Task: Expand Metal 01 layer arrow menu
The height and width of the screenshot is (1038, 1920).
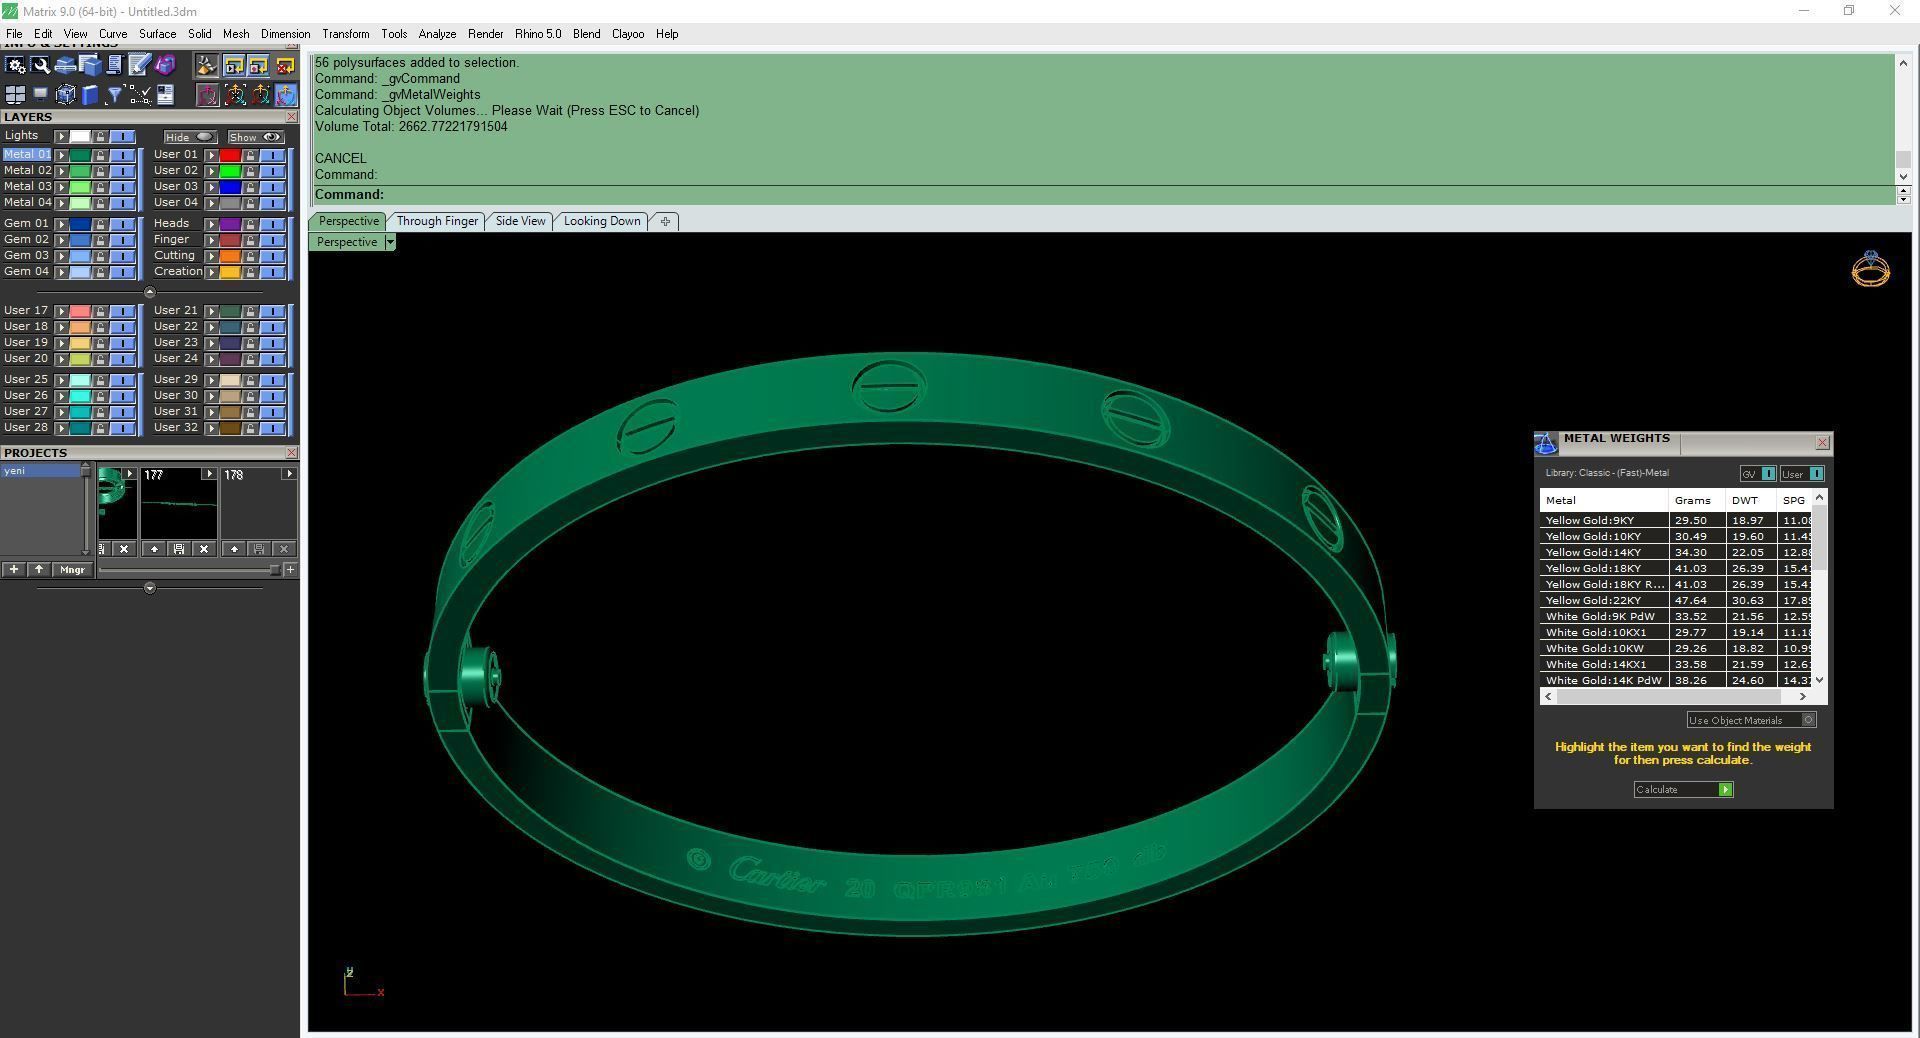Action: [x=61, y=155]
